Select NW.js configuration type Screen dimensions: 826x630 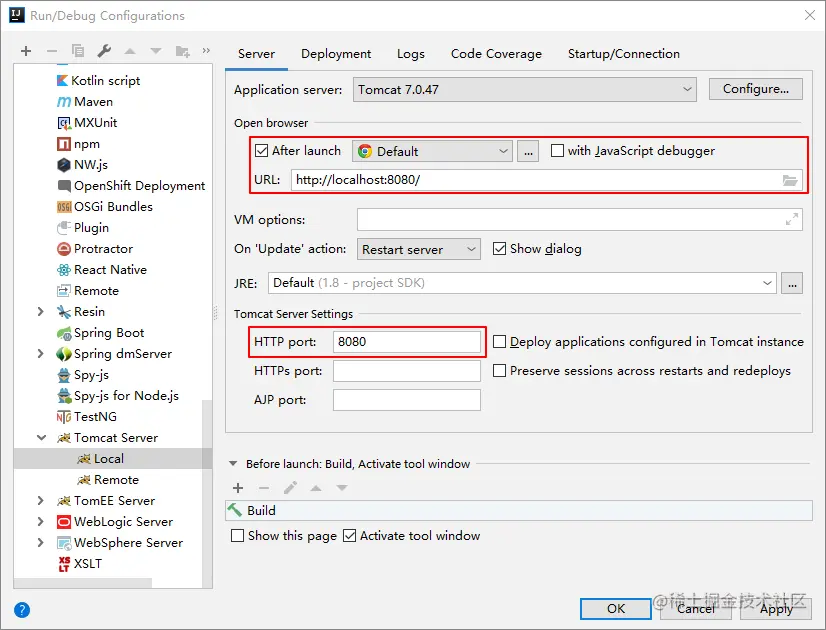pos(82,165)
